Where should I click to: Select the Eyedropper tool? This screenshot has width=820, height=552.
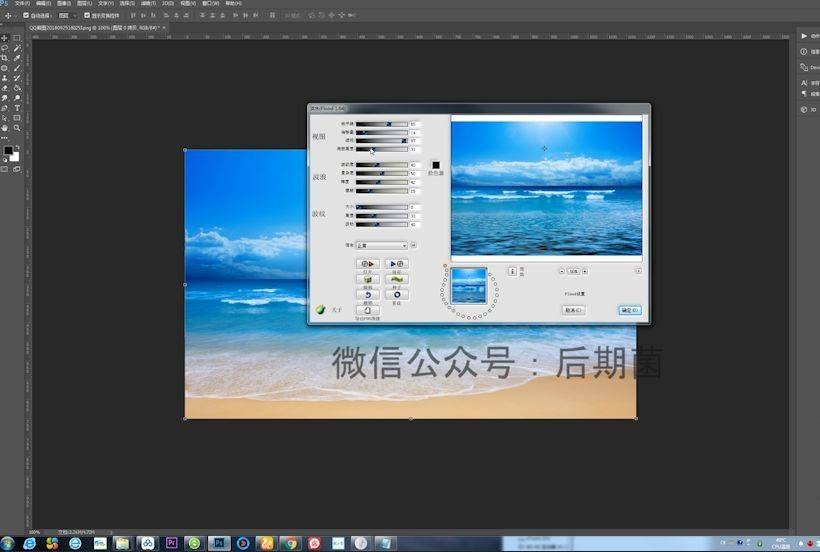(17, 58)
